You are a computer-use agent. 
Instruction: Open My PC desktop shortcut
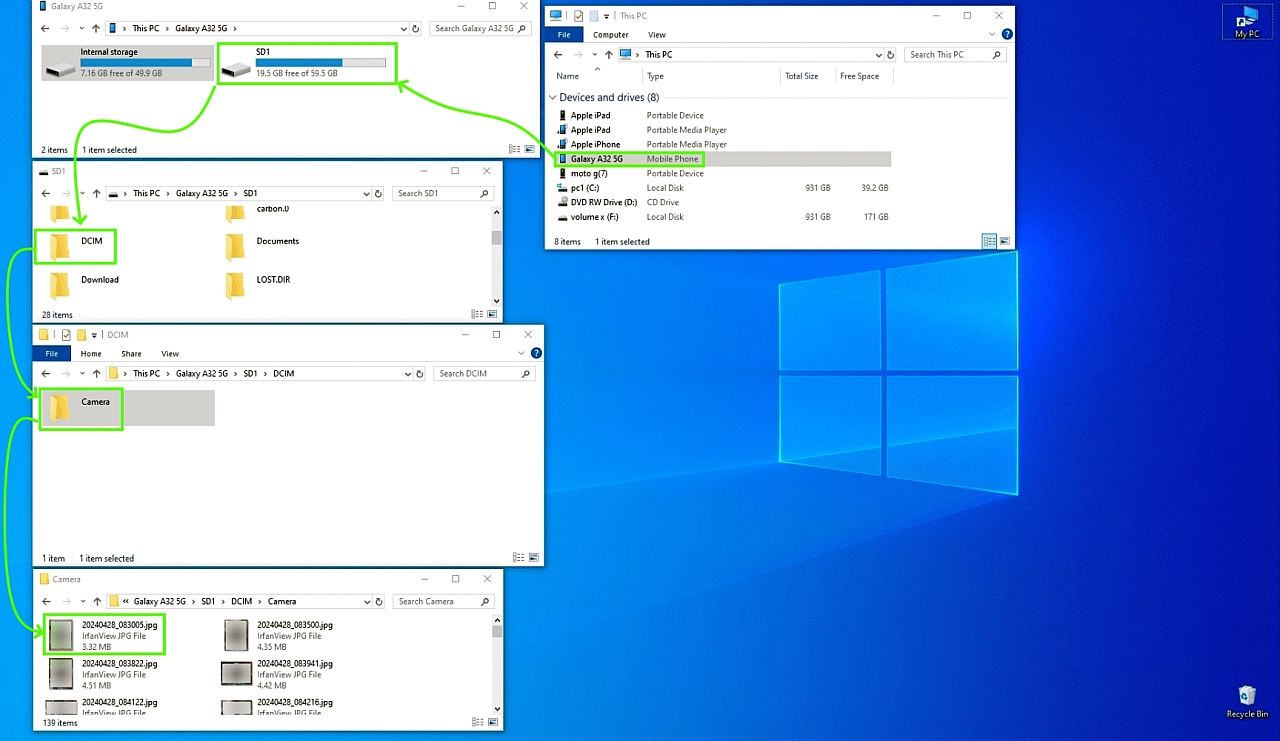click(x=1247, y=22)
